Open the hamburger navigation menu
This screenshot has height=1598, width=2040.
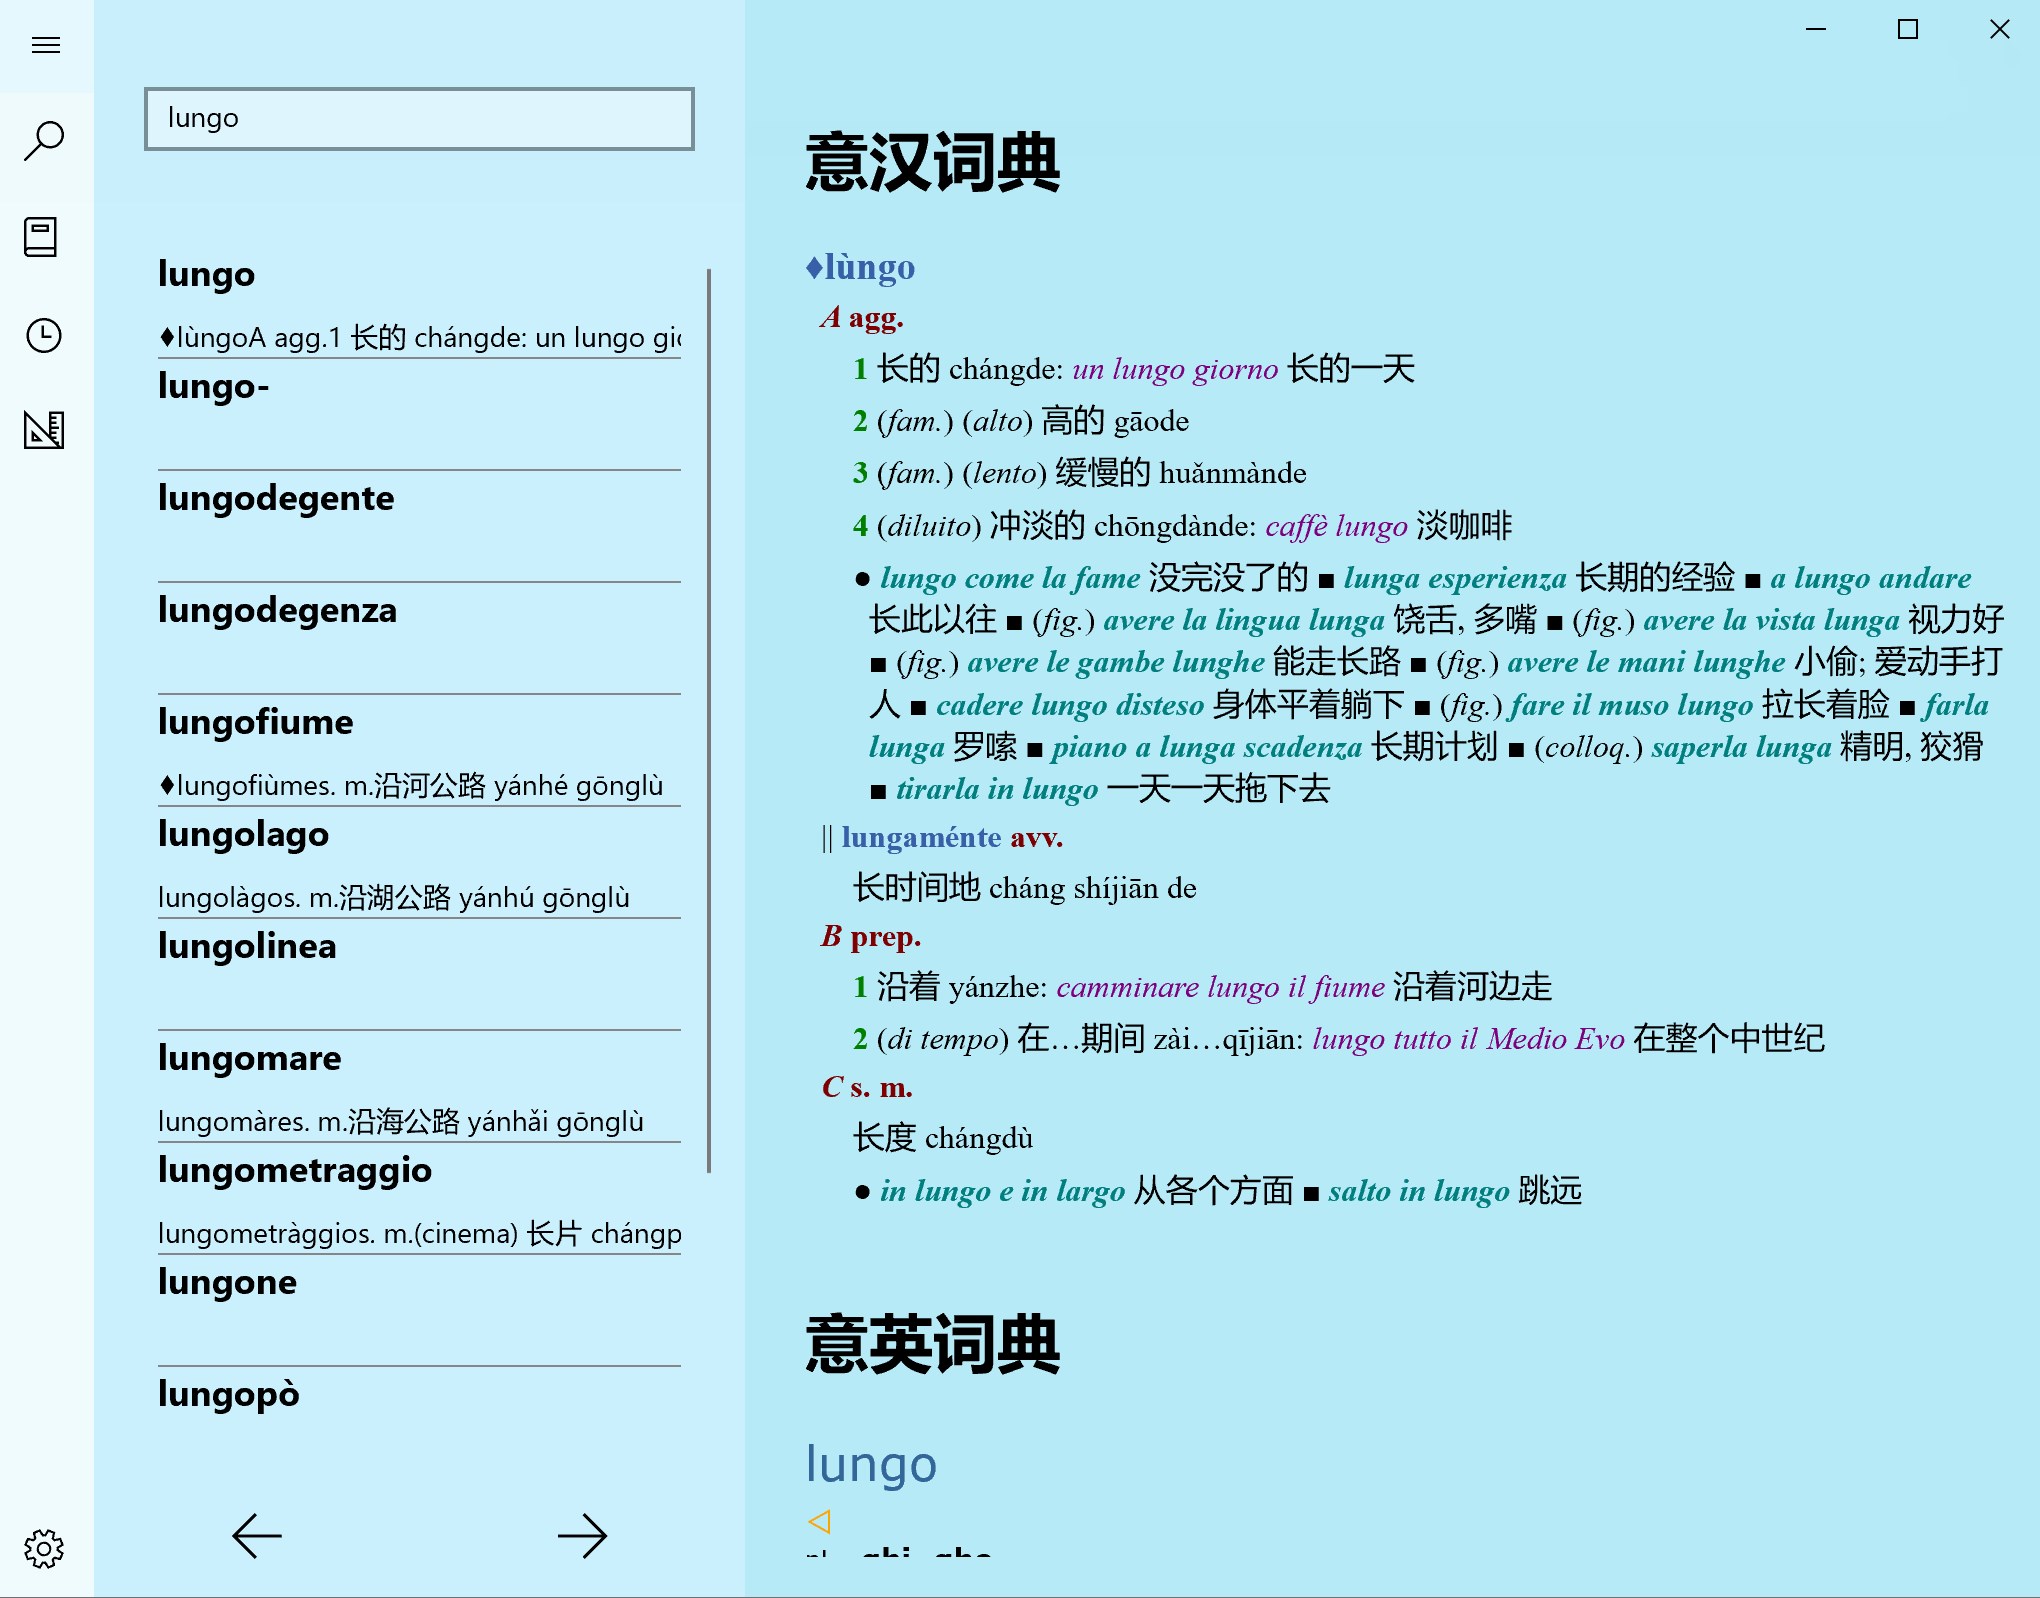pos(46,45)
